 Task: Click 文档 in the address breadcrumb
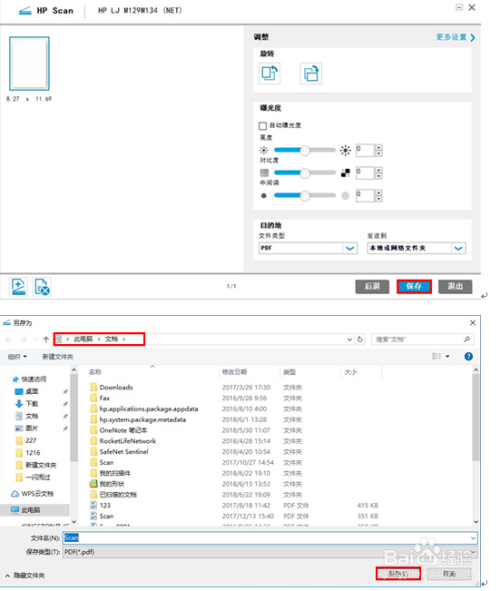[x=112, y=339]
